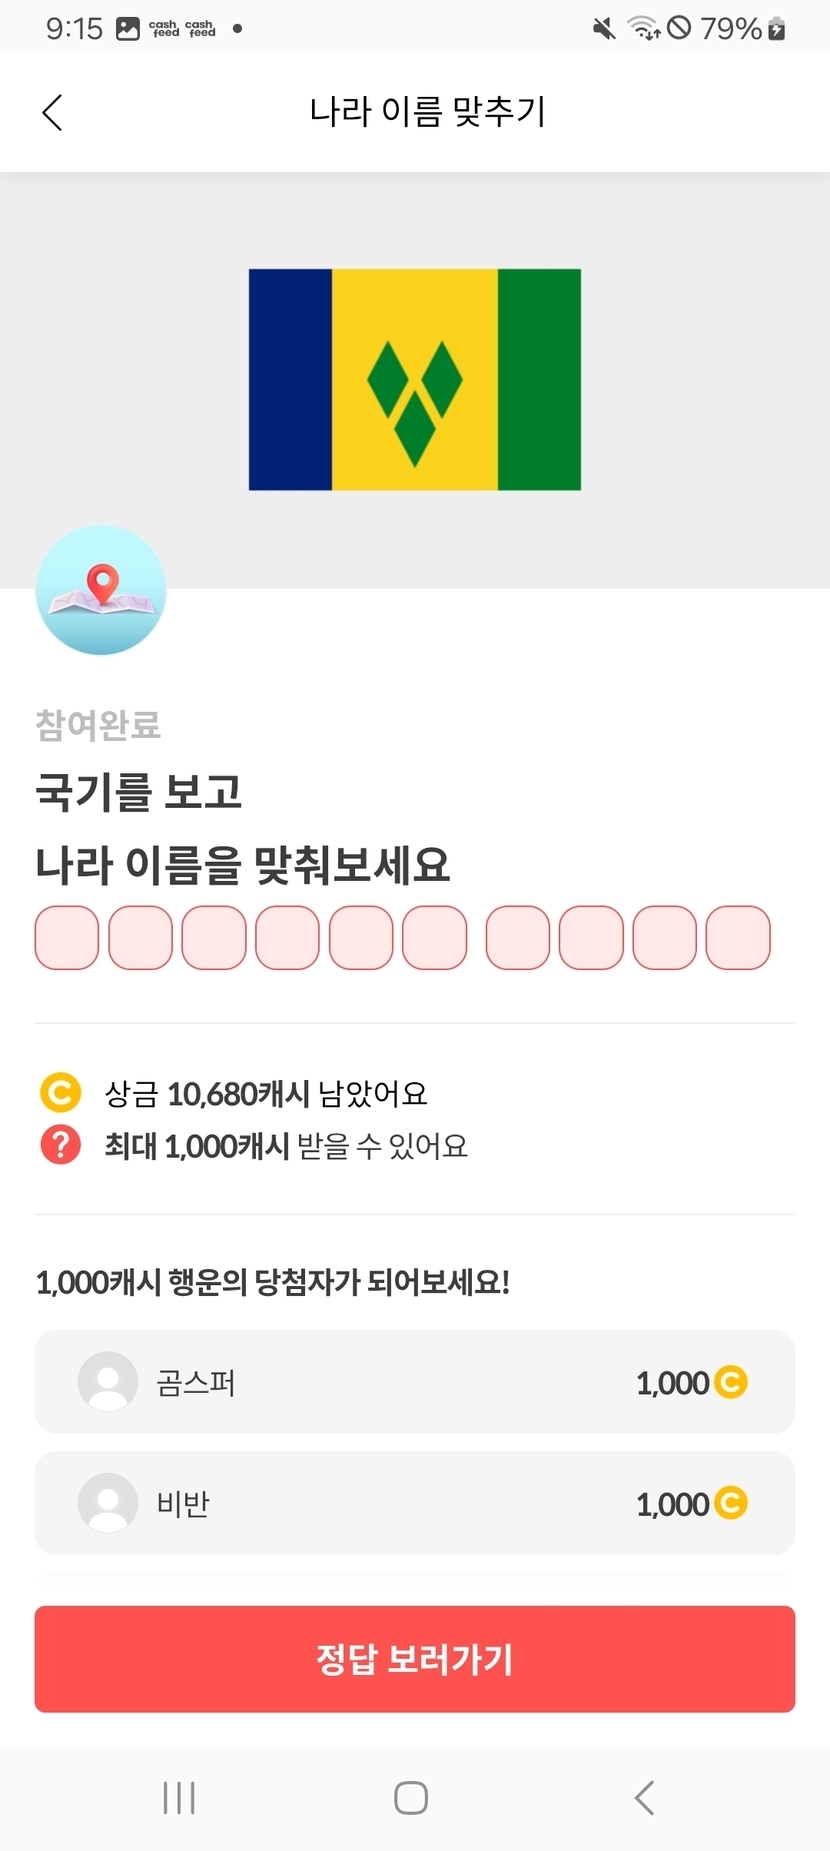The height and width of the screenshot is (1851, 830).
Task: Tap the Android navigation back button
Action: tap(645, 1797)
